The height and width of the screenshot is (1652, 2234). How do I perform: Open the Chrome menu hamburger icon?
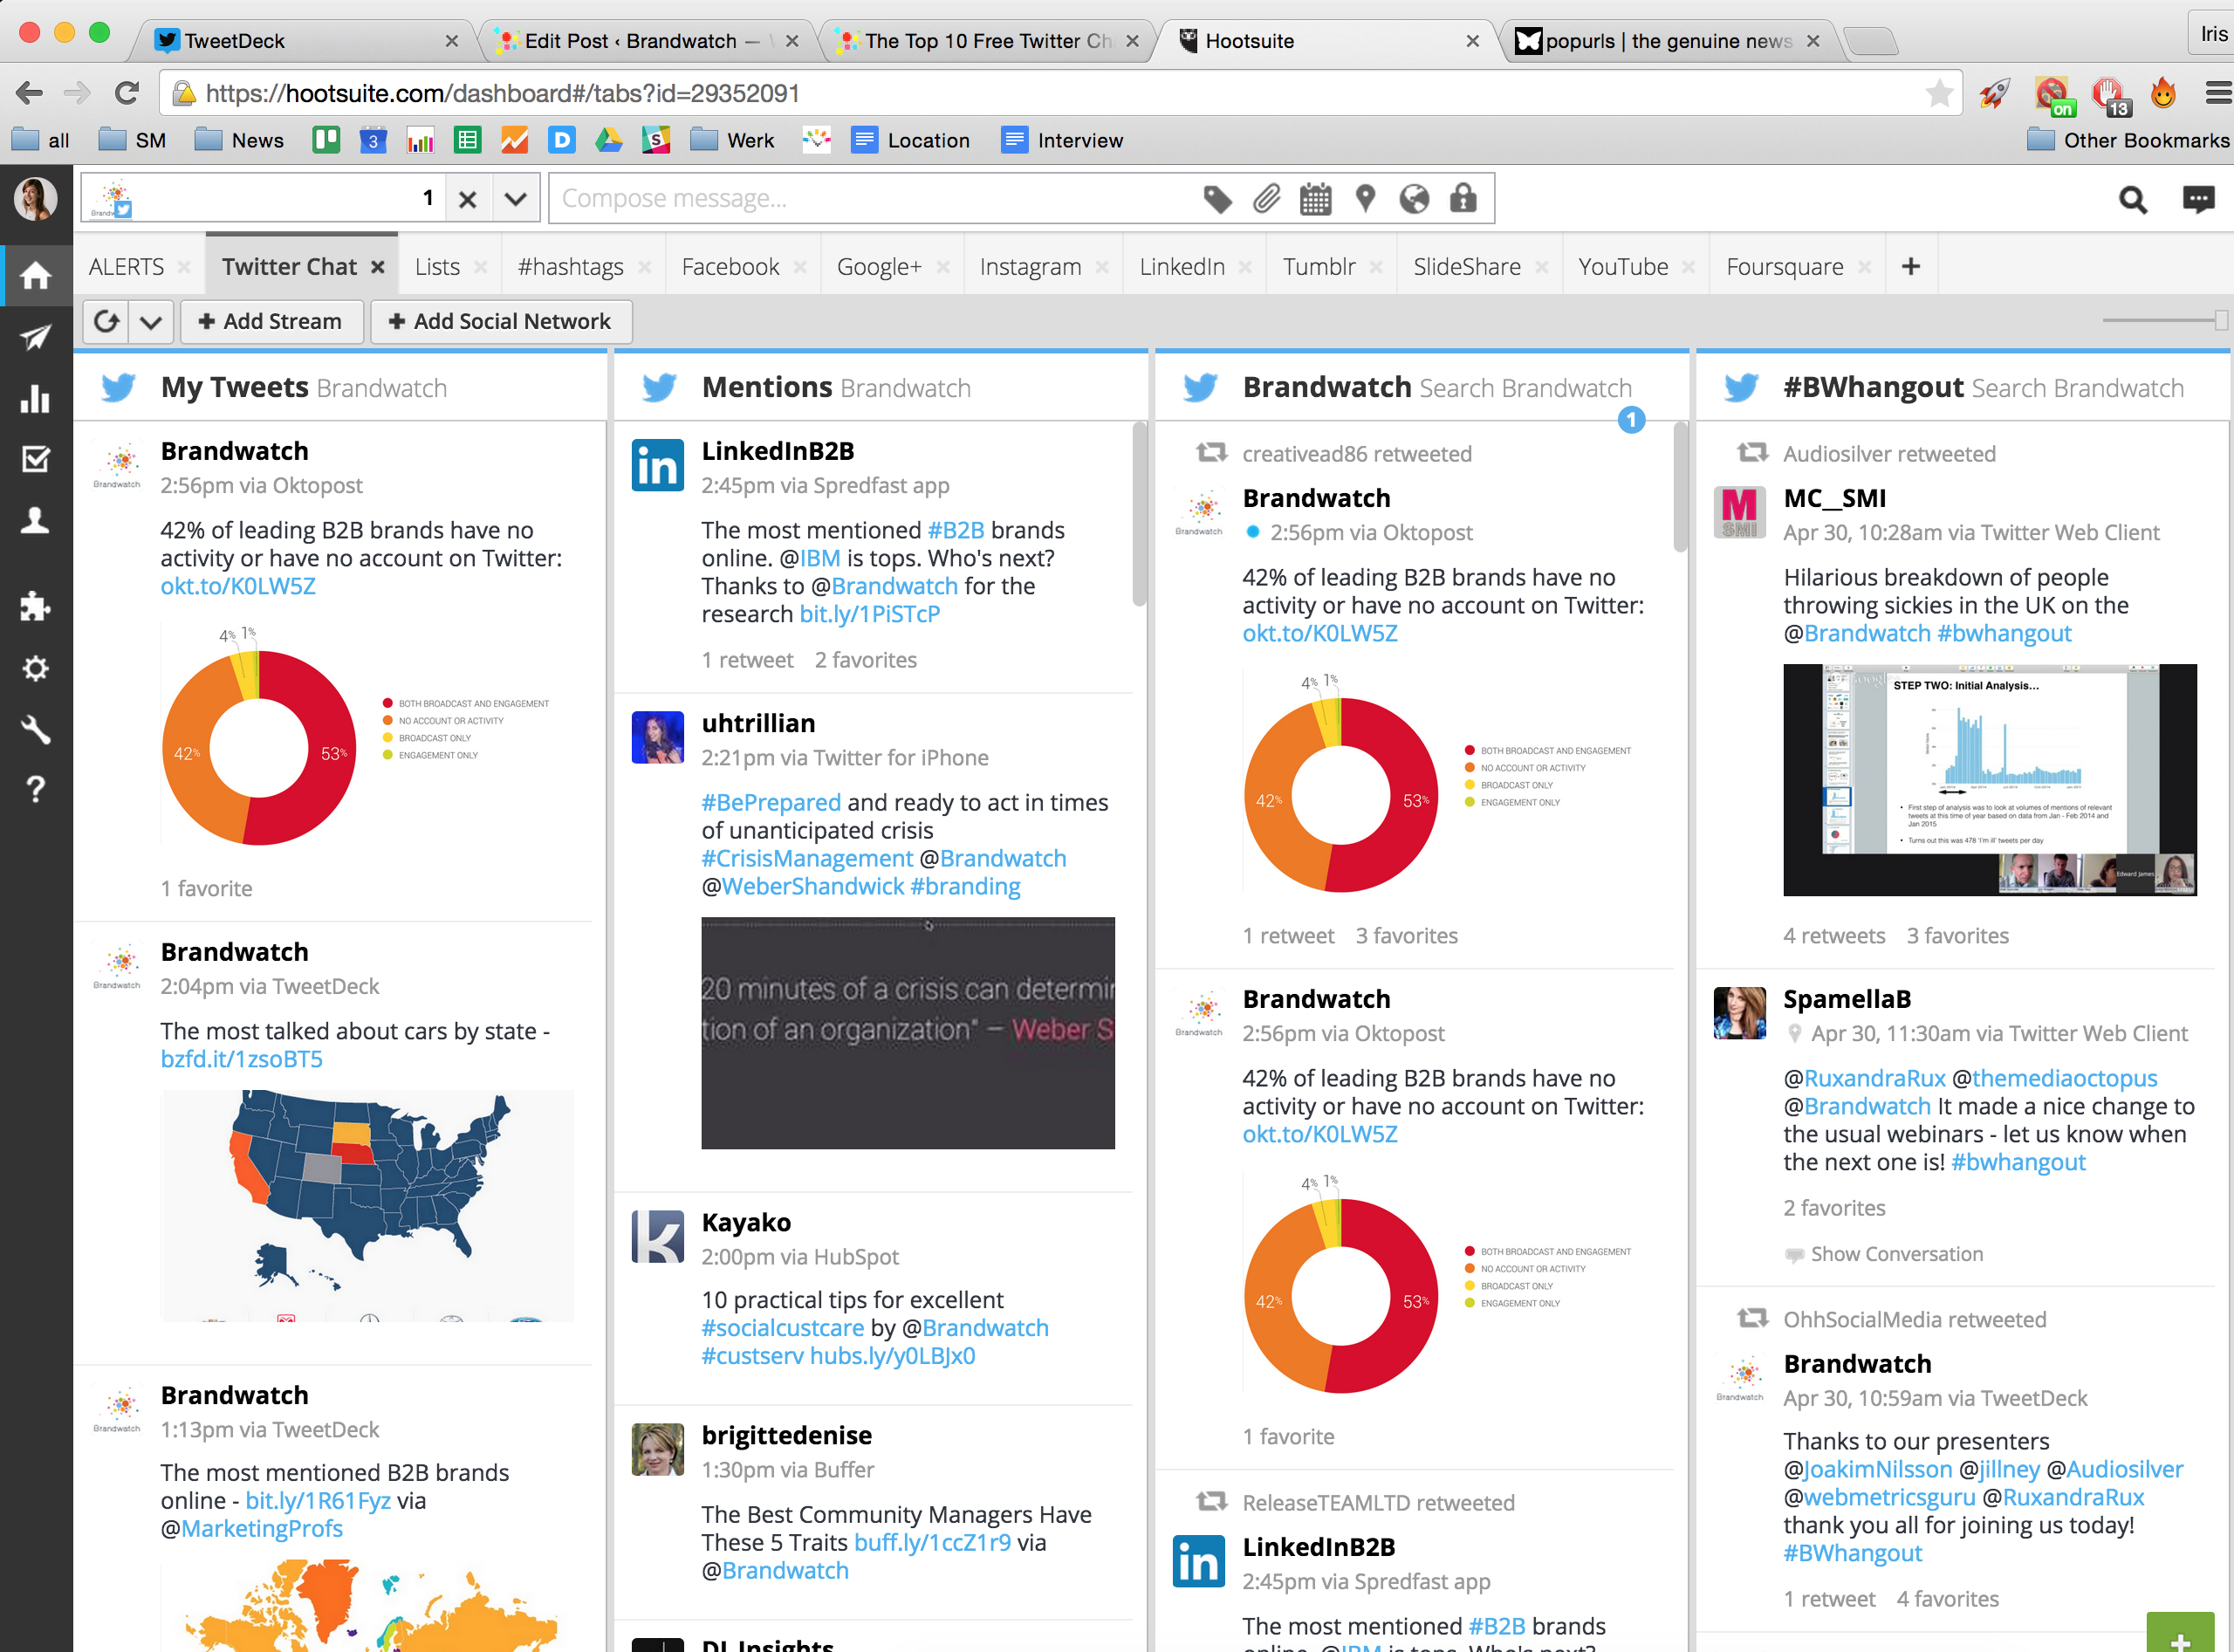click(2218, 93)
